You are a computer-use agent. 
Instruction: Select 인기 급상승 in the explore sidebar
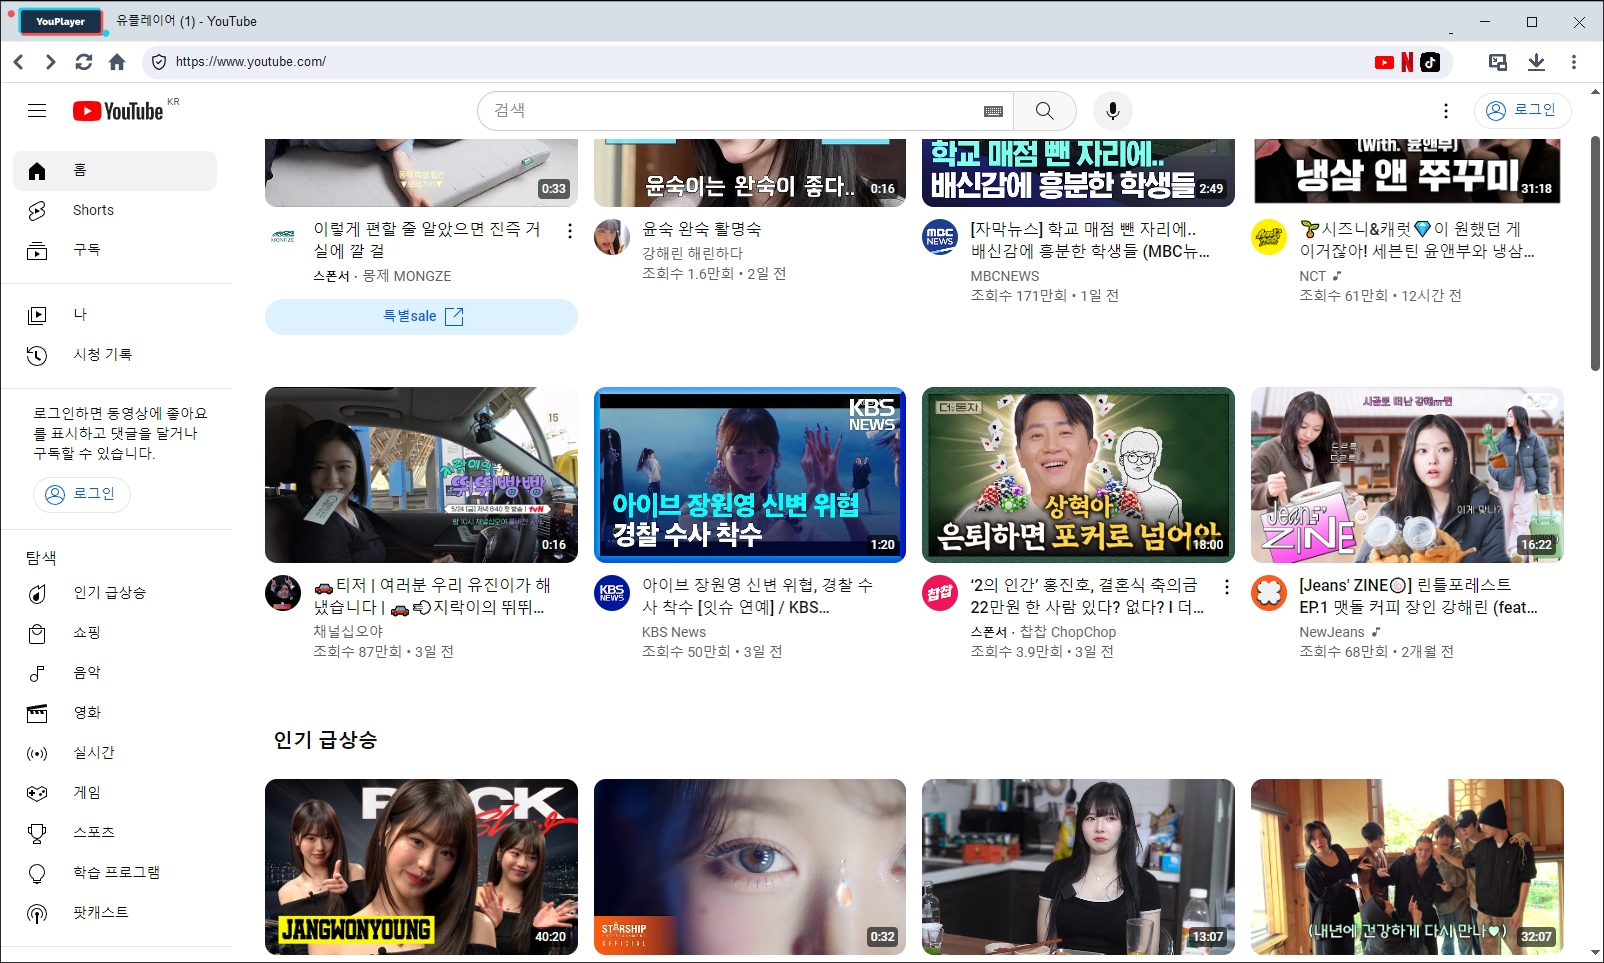click(x=109, y=593)
